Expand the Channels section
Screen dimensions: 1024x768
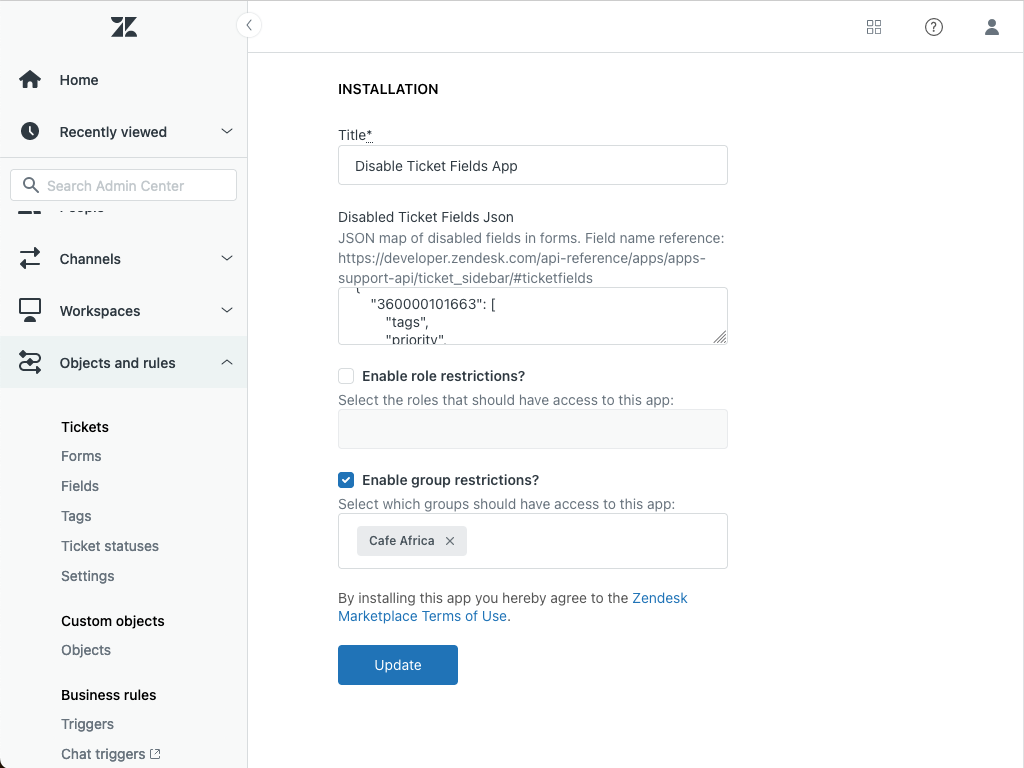click(x=226, y=258)
